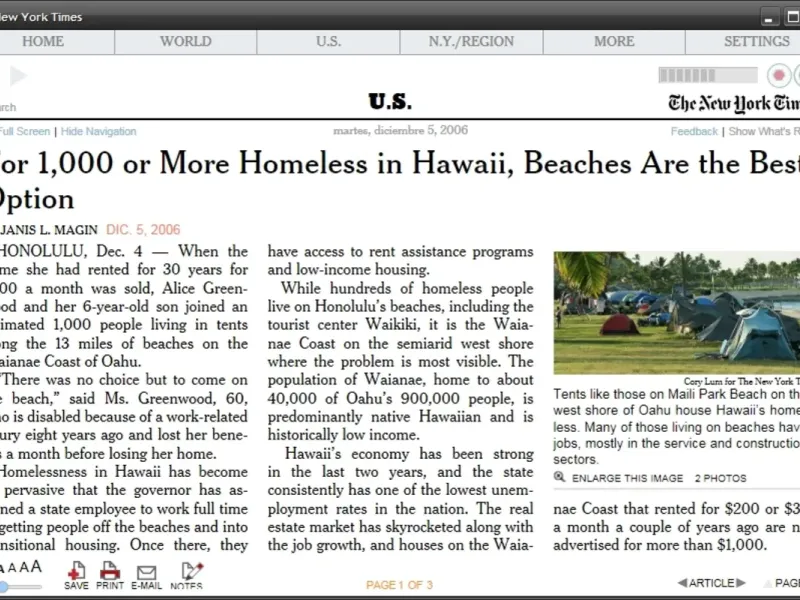
Task: Click the U.S. section heading
Action: 390,102
